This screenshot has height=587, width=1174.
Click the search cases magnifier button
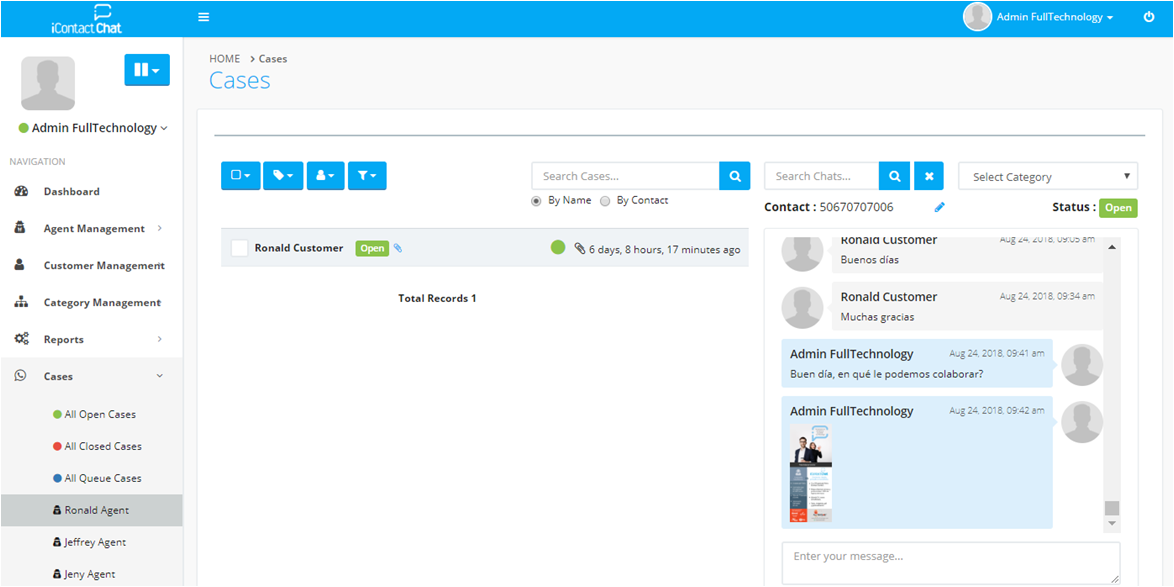[734, 176]
